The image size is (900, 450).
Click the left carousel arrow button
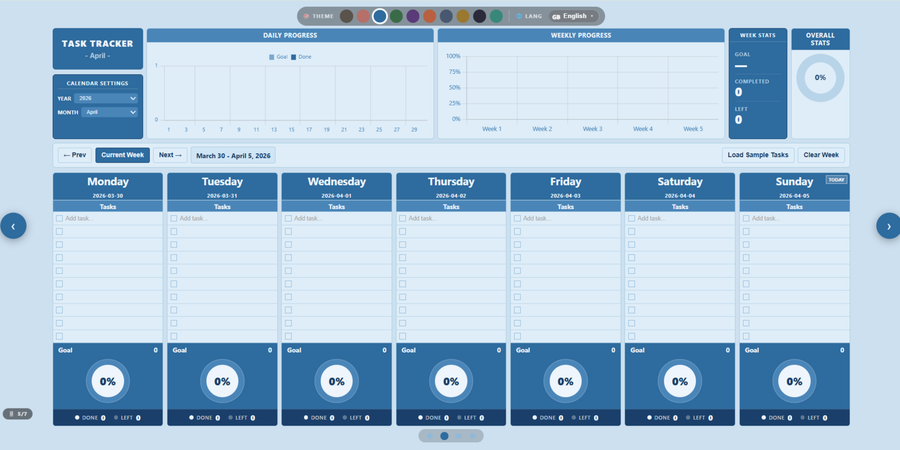13,226
